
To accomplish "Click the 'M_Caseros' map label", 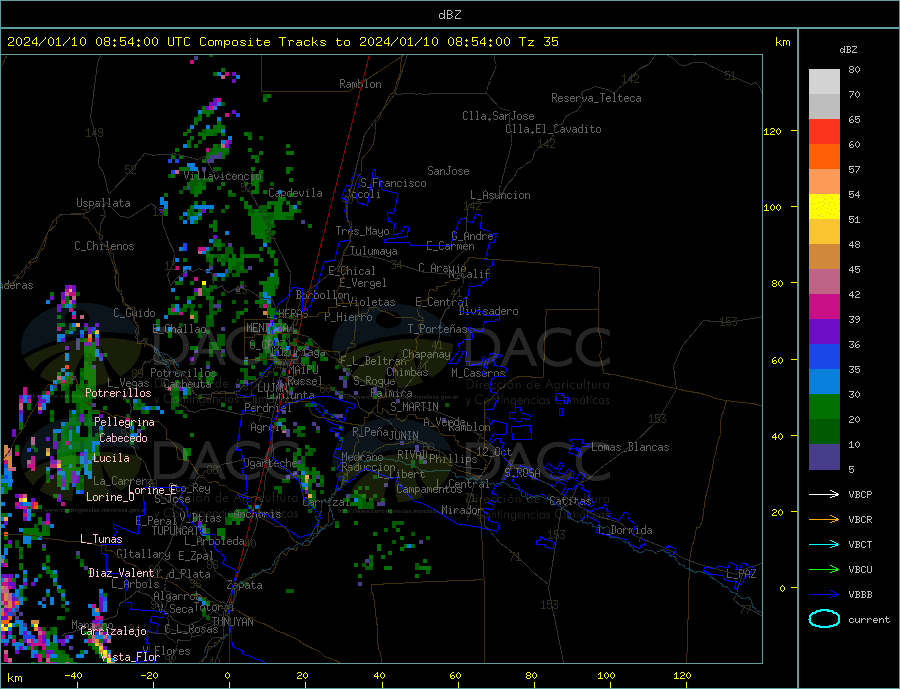I will (478, 373).
